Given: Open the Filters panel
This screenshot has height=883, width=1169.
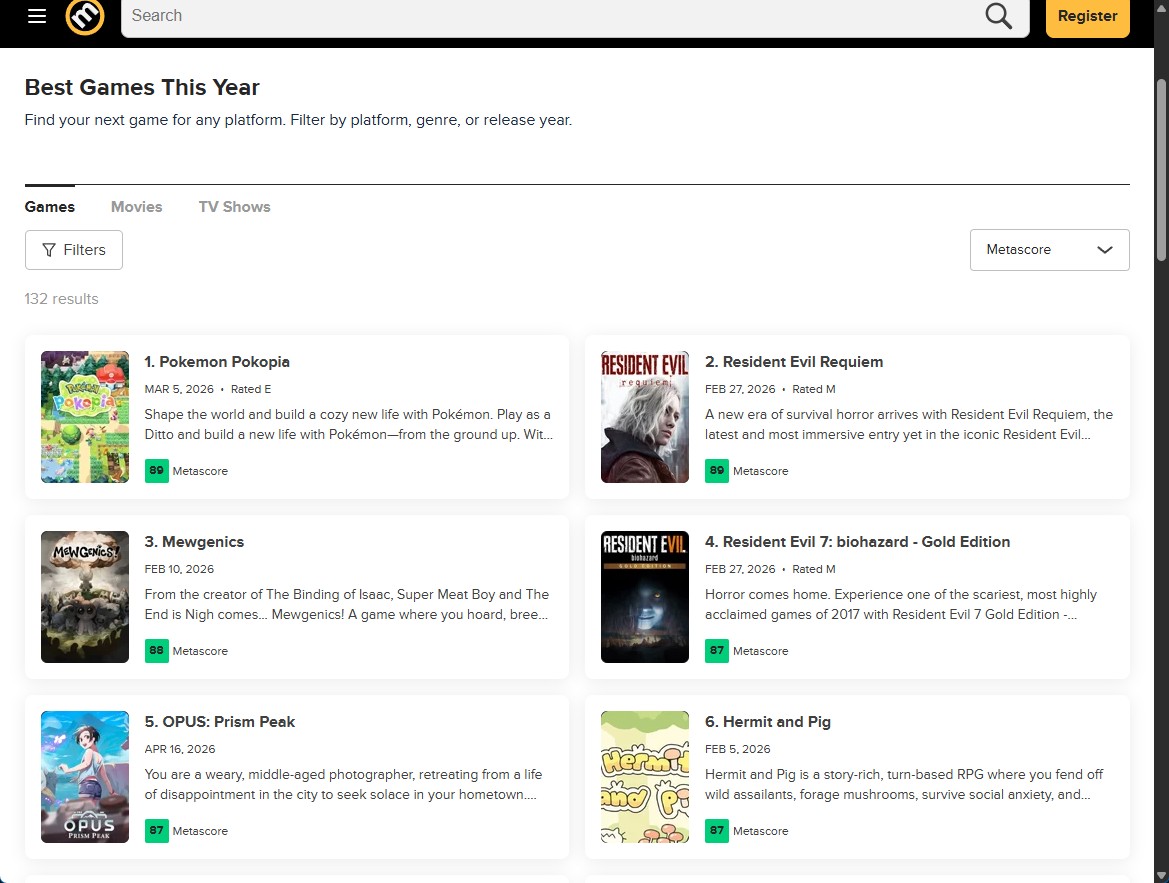Looking at the screenshot, I should (74, 250).
